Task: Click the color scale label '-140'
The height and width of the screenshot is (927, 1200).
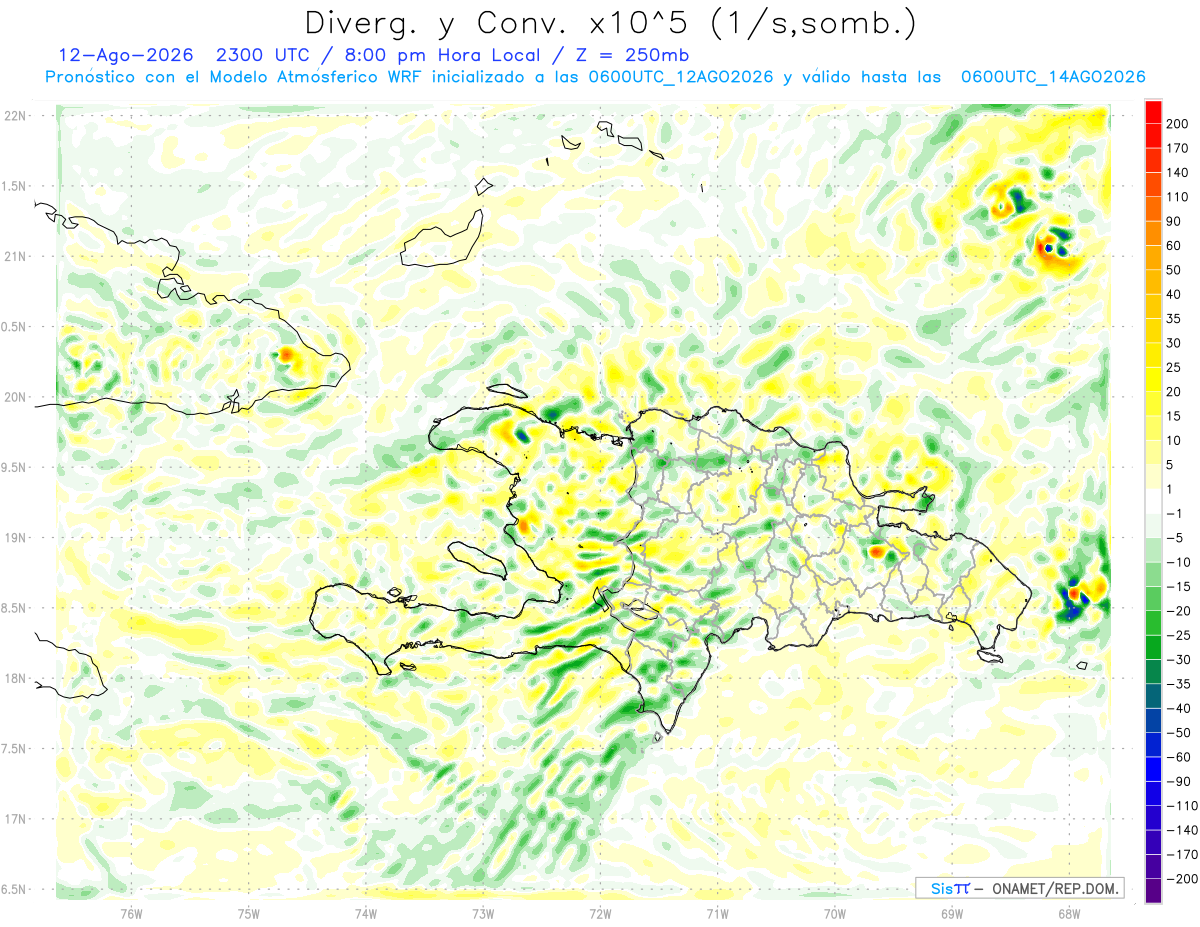Action: [1184, 830]
